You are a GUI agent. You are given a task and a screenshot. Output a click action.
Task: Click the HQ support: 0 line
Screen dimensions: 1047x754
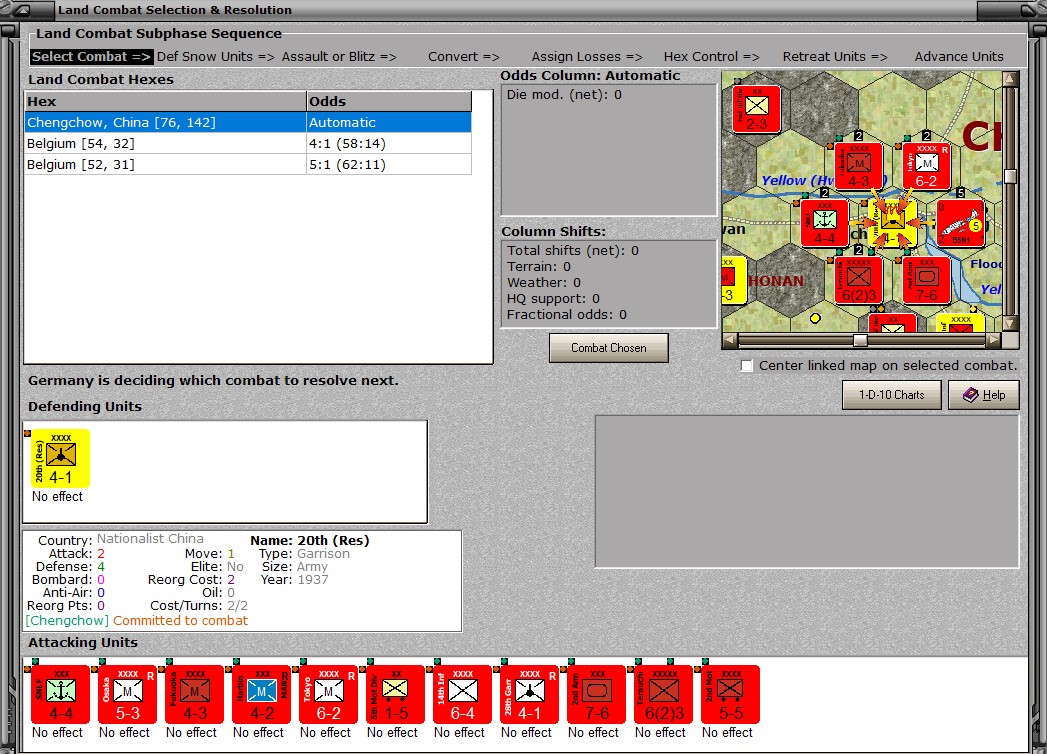(x=553, y=299)
